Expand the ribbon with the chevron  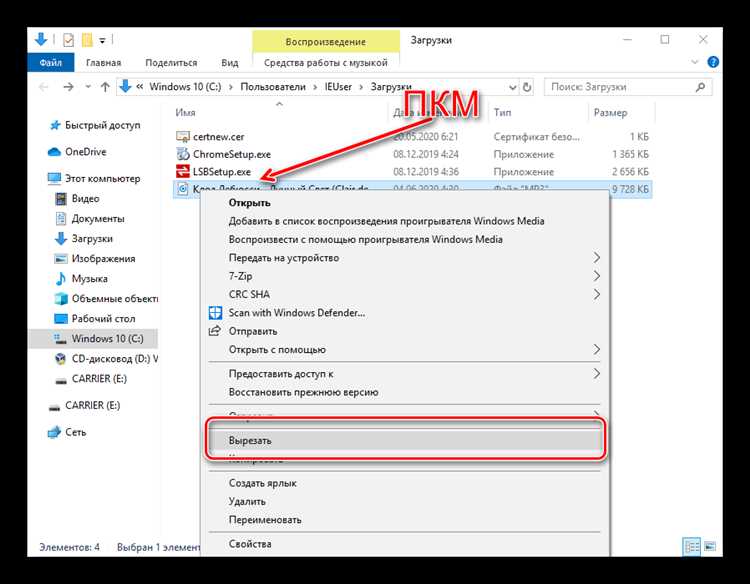[x=695, y=62]
